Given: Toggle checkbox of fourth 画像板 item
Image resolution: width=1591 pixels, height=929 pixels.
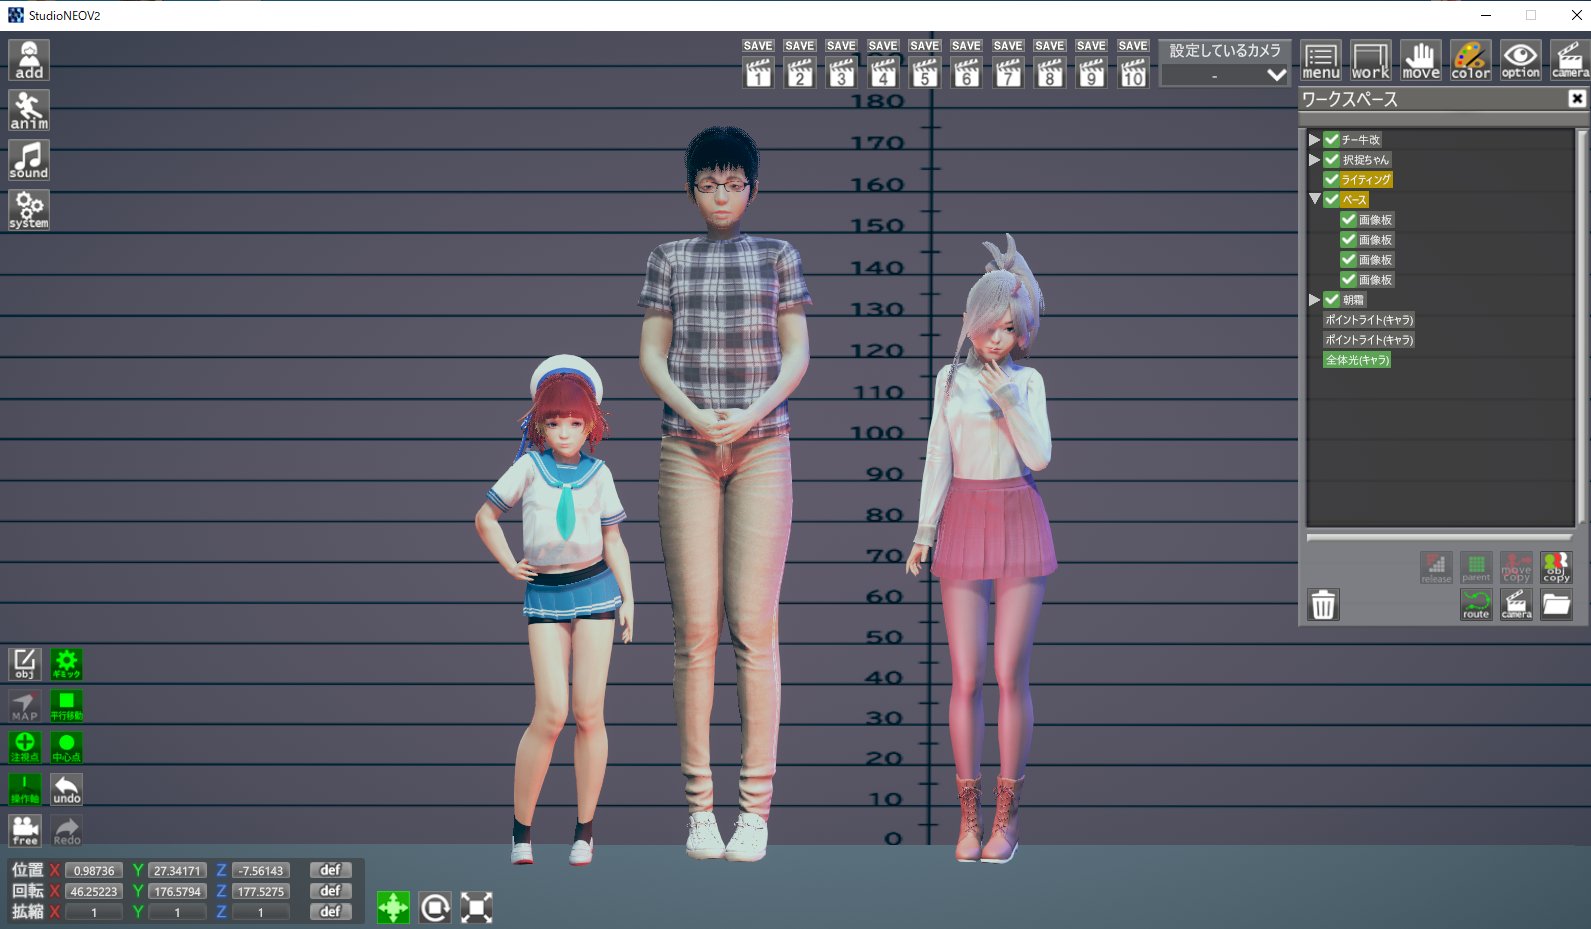Looking at the screenshot, I should 1349,280.
